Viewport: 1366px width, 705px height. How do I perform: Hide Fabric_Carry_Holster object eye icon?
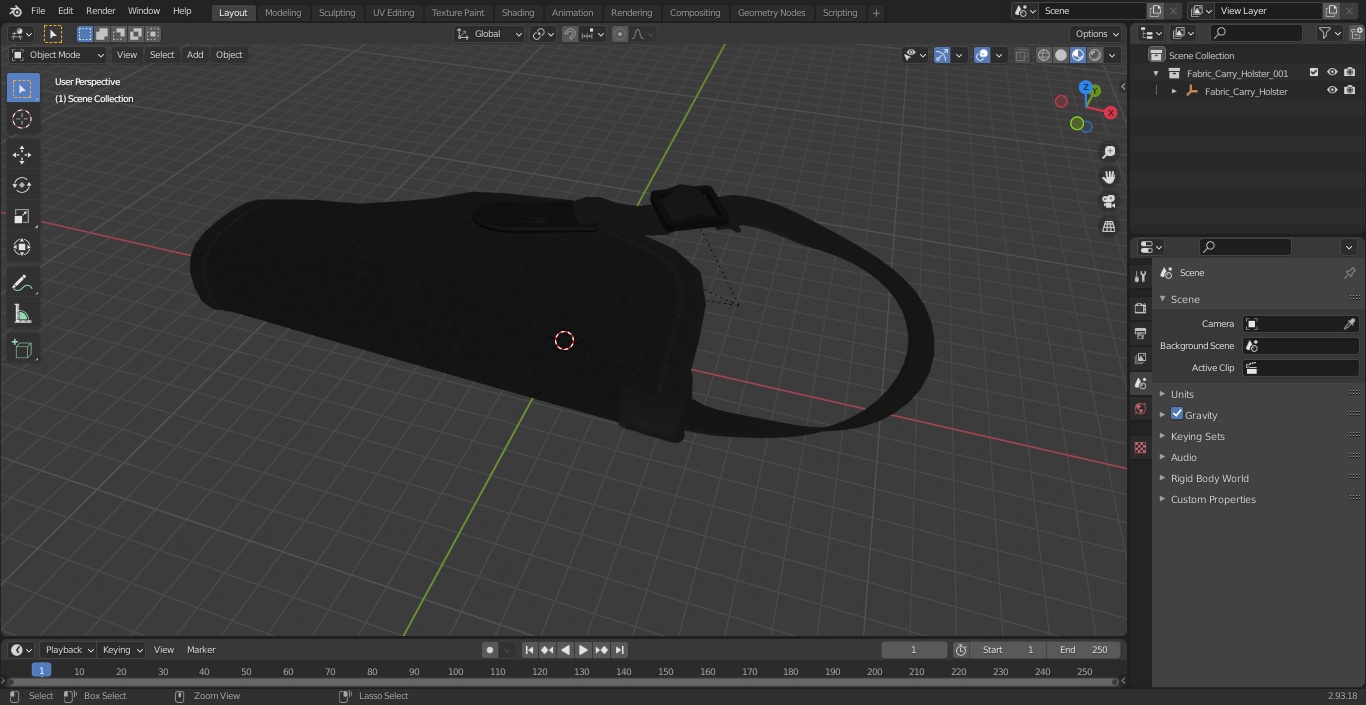coord(1332,91)
